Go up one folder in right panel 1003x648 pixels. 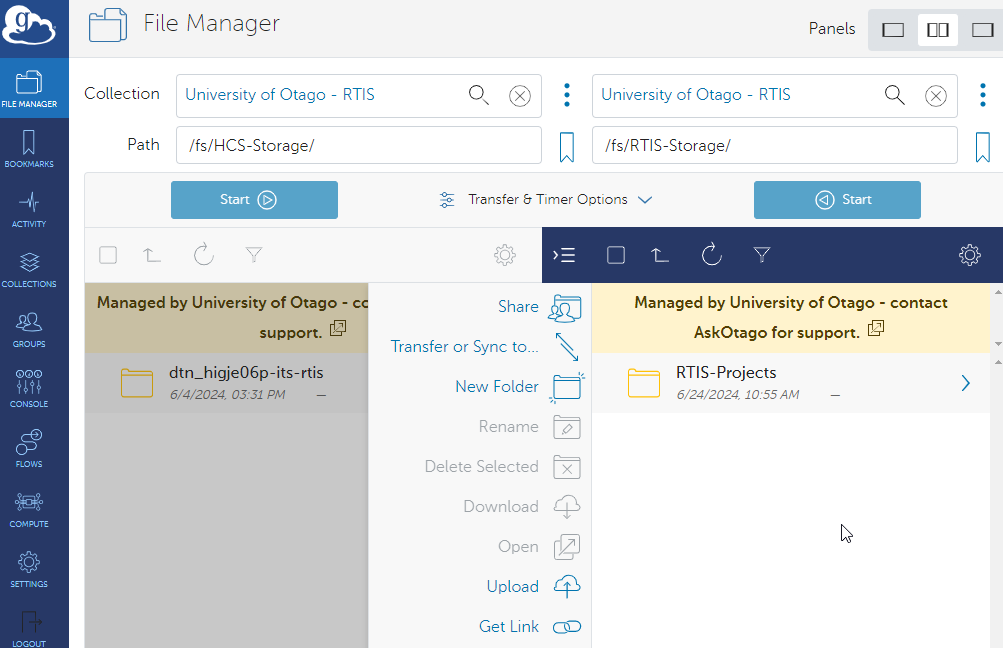660,255
